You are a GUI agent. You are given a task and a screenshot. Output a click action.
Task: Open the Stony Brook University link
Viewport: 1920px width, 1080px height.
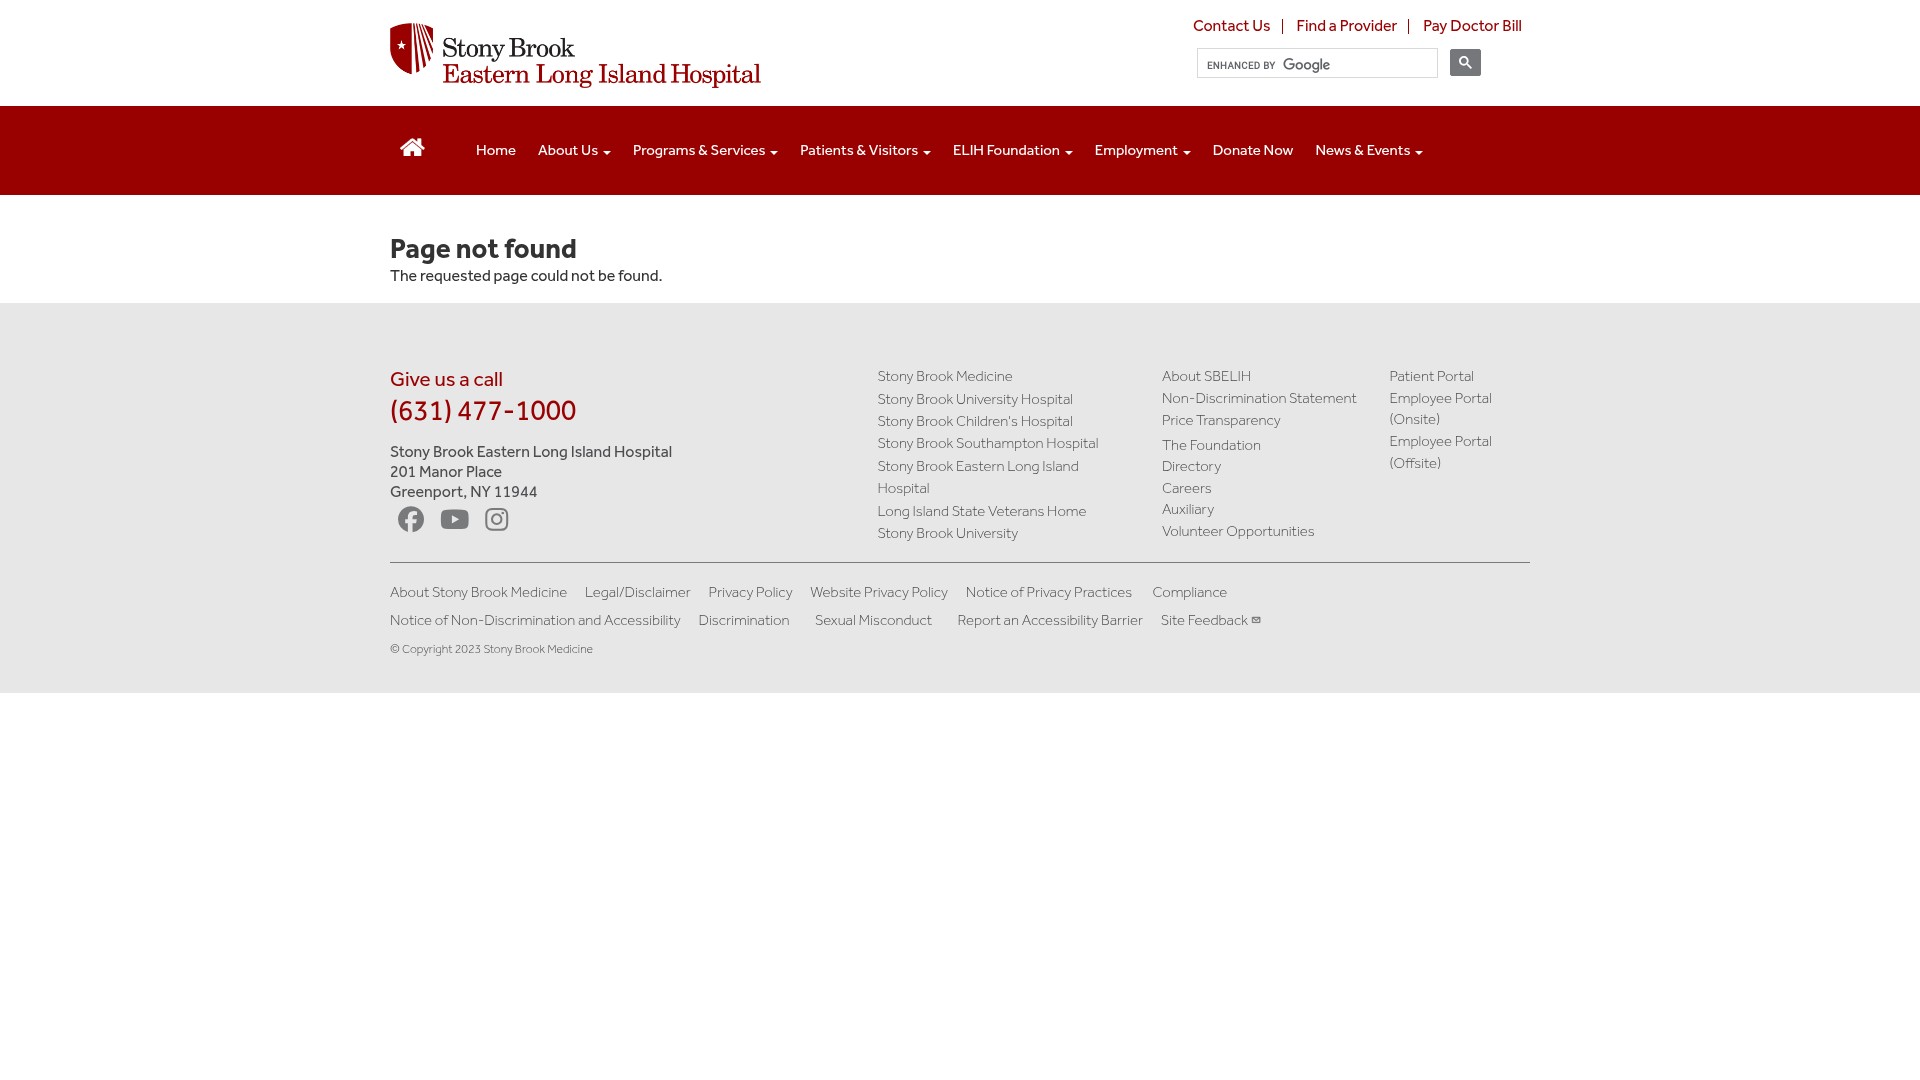[x=948, y=533]
